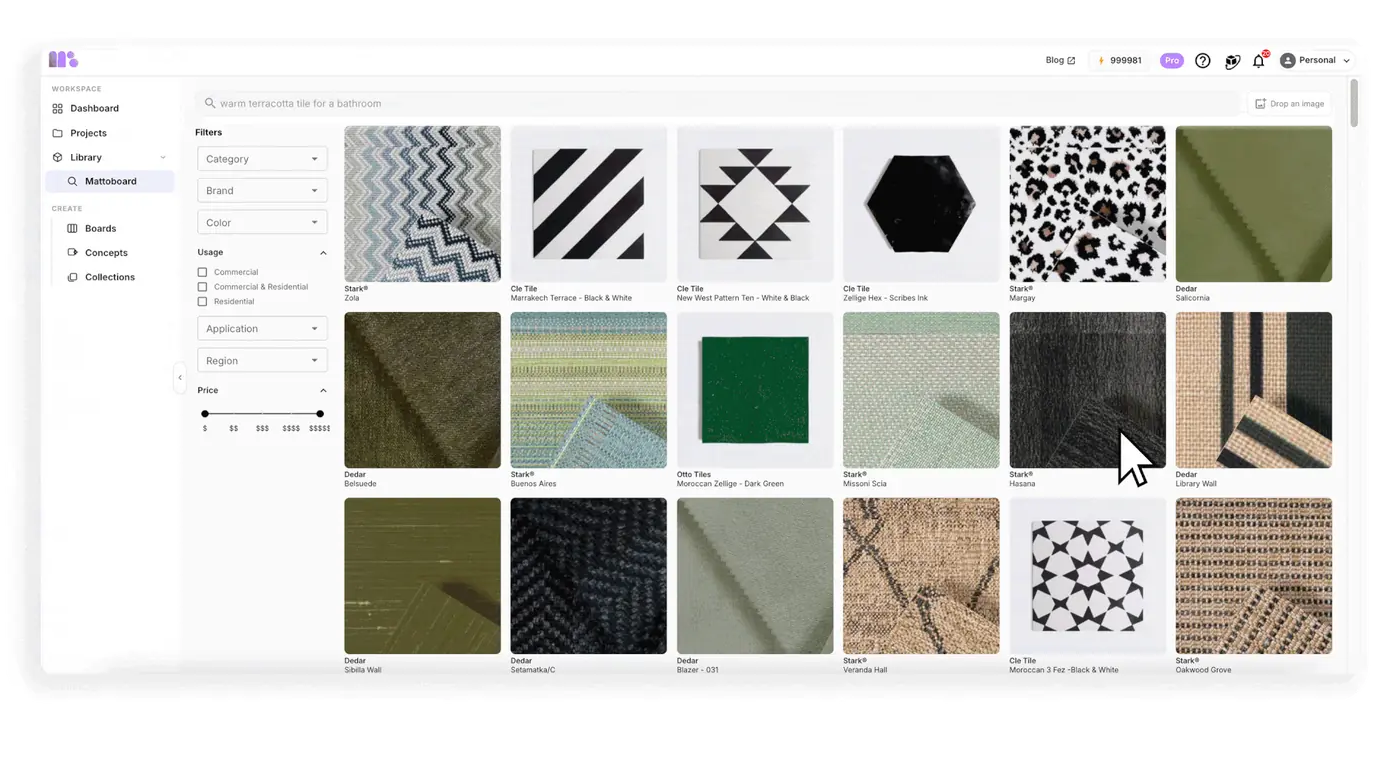Click the Dashboard grid icon
The image size is (1400, 759).
tap(57, 108)
